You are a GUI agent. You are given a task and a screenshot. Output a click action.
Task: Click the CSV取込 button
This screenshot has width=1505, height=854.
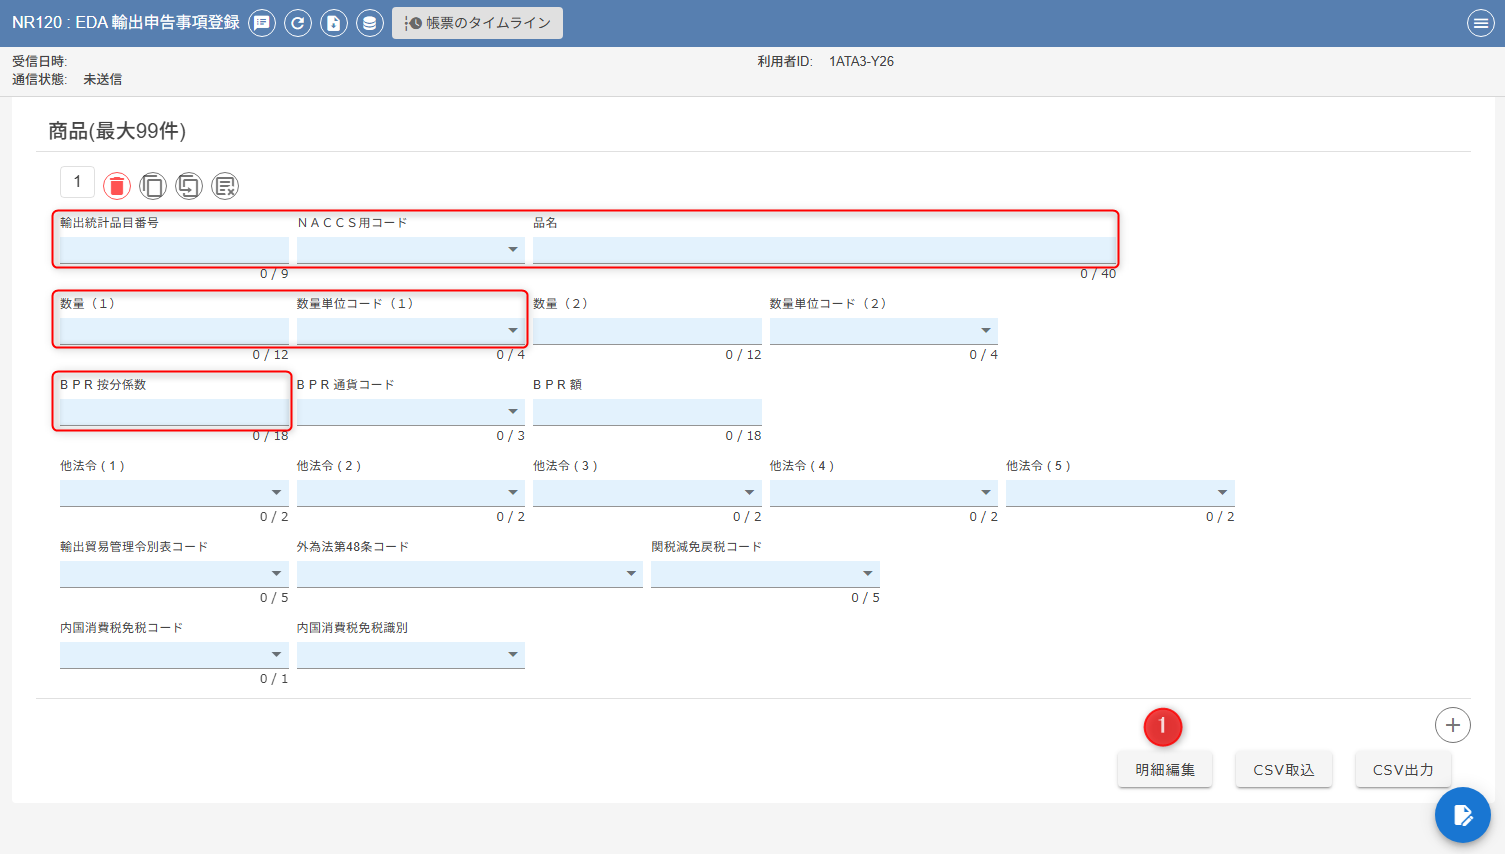tap(1284, 770)
